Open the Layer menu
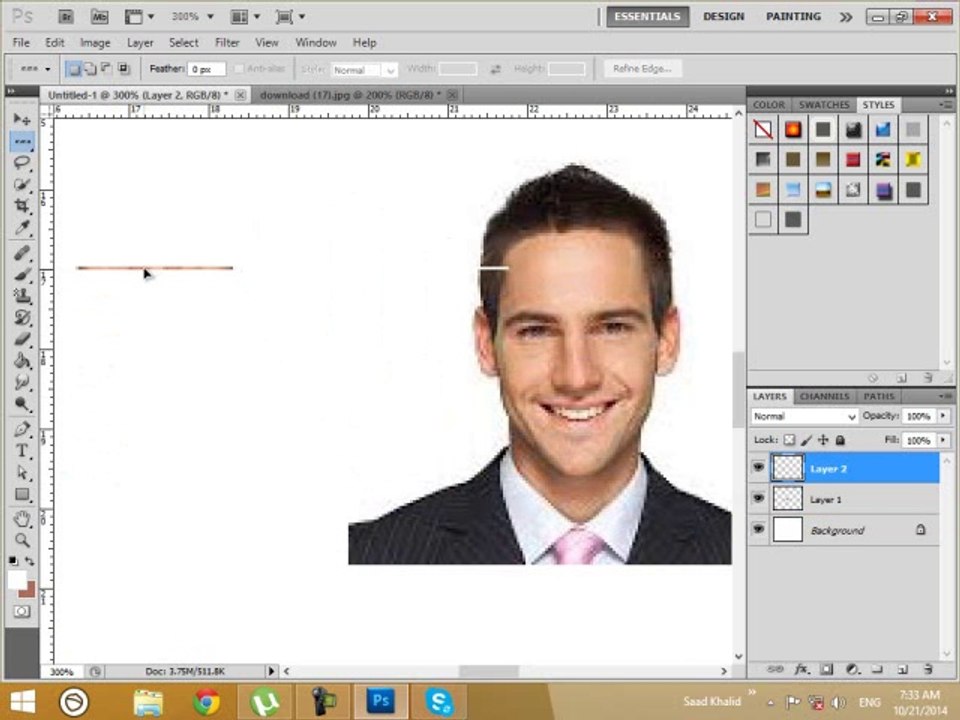The image size is (960, 720). (140, 43)
